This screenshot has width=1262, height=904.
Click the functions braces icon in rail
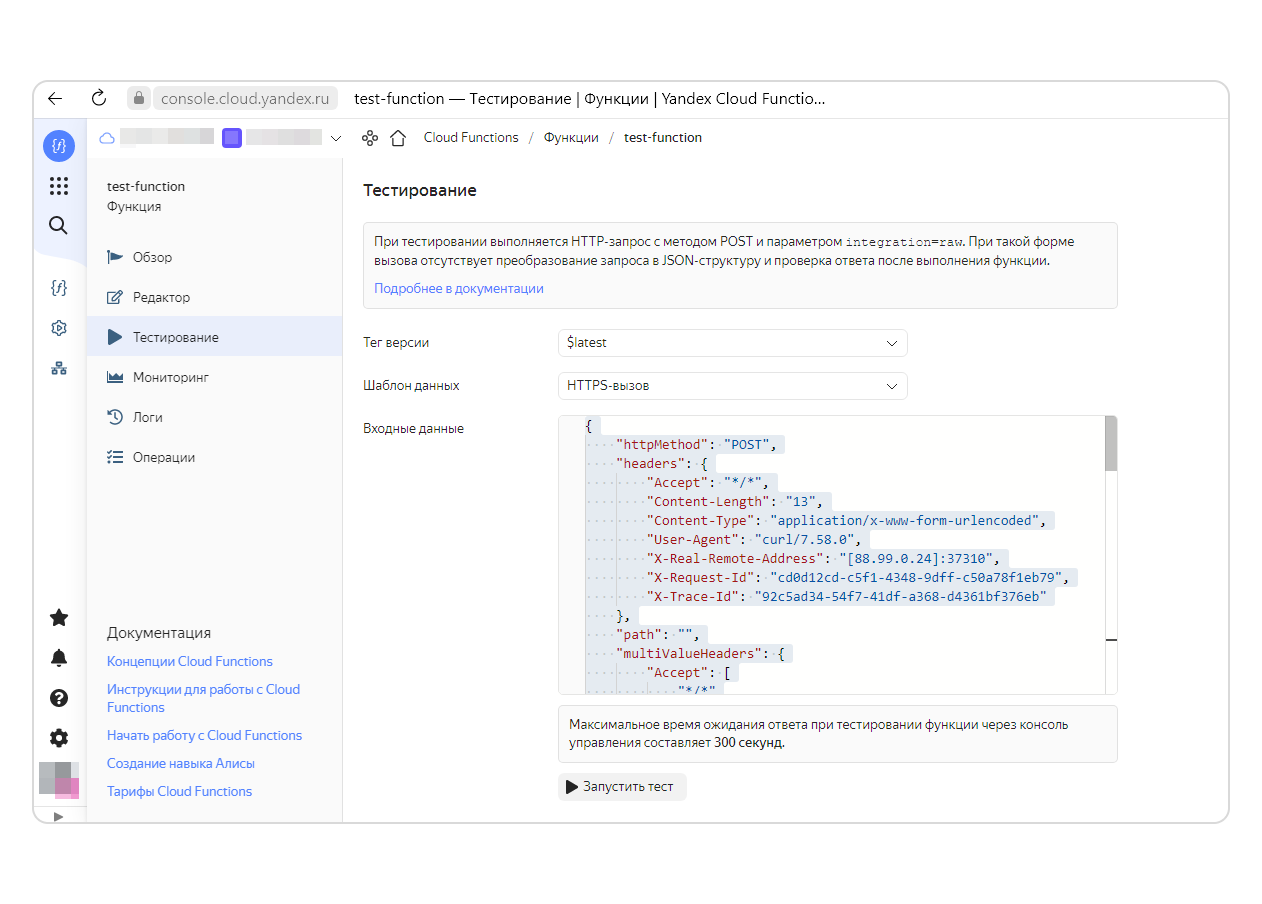point(59,288)
